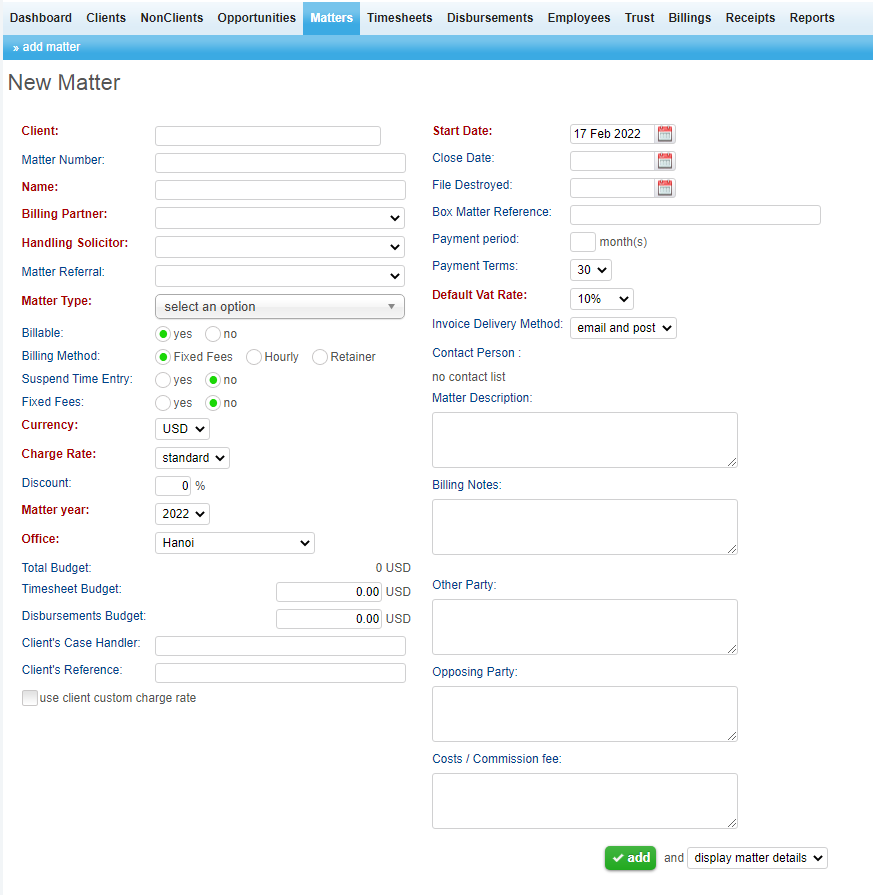Open the Timesheets tab
The width and height of the screenshot is (873, 895).
pyautogui.click(x=399, y=18)
